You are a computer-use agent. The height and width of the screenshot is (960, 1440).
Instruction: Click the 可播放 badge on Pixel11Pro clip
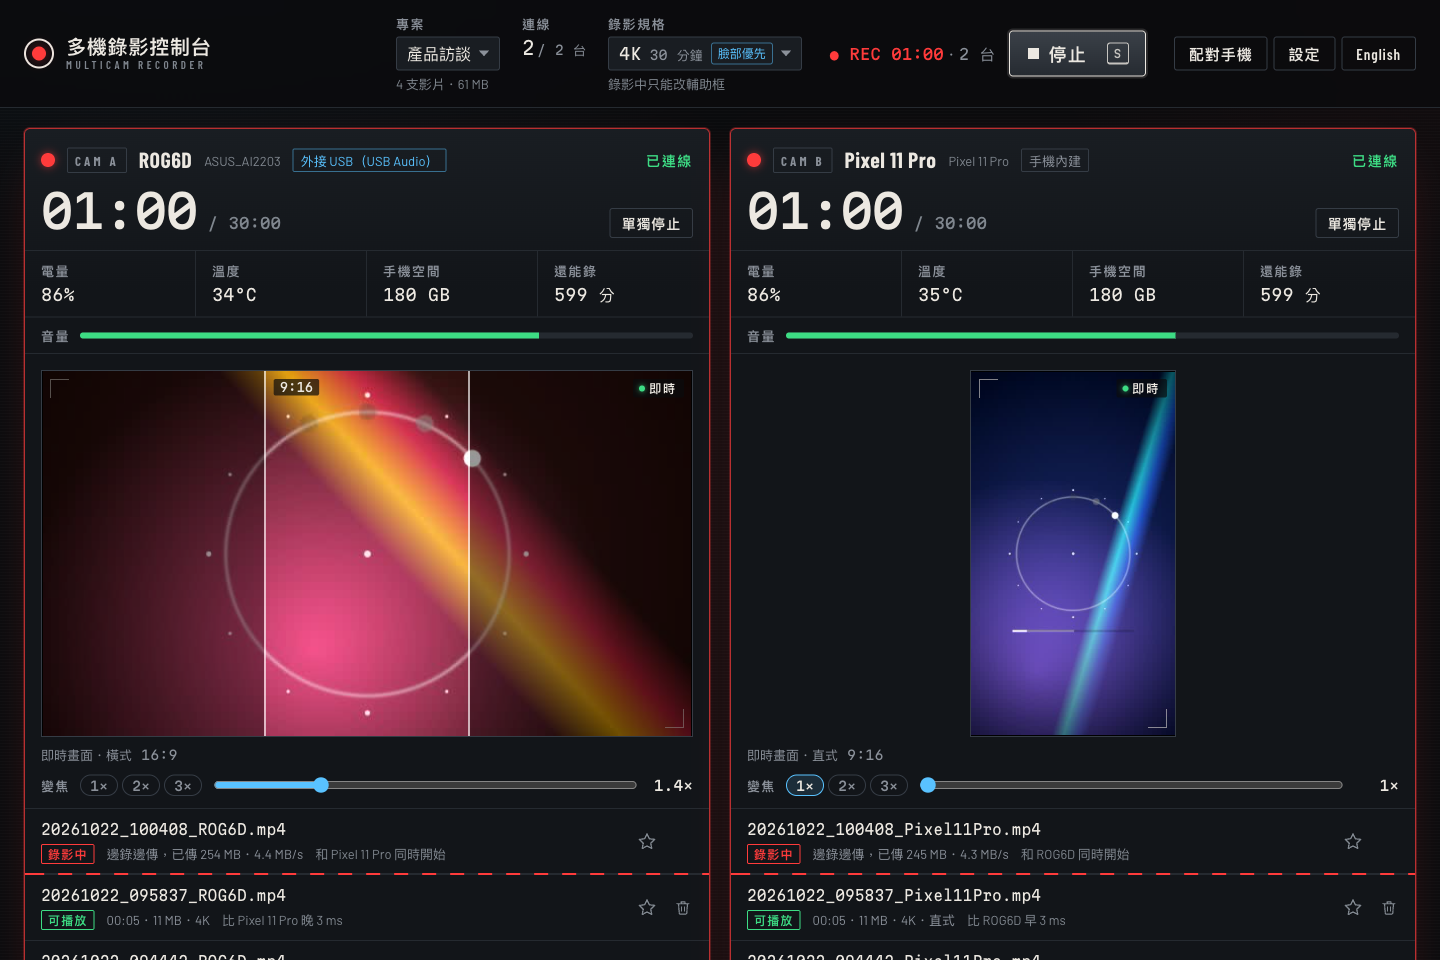coord(774,920)
